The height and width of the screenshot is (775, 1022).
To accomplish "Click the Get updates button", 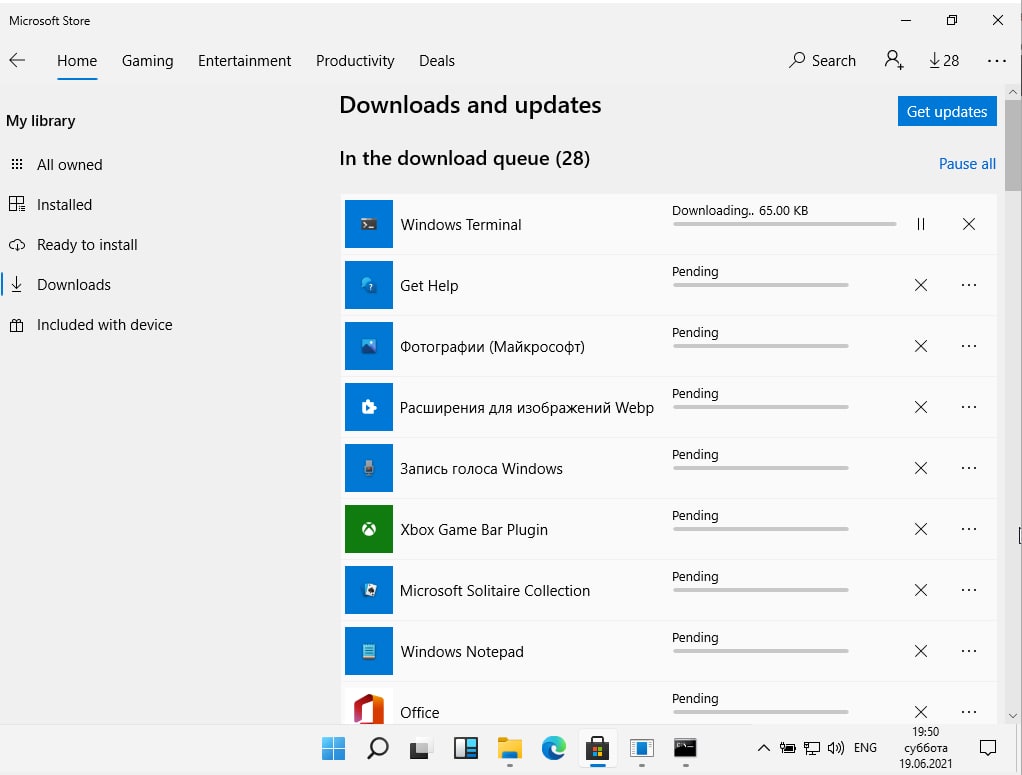I will 947,111.
